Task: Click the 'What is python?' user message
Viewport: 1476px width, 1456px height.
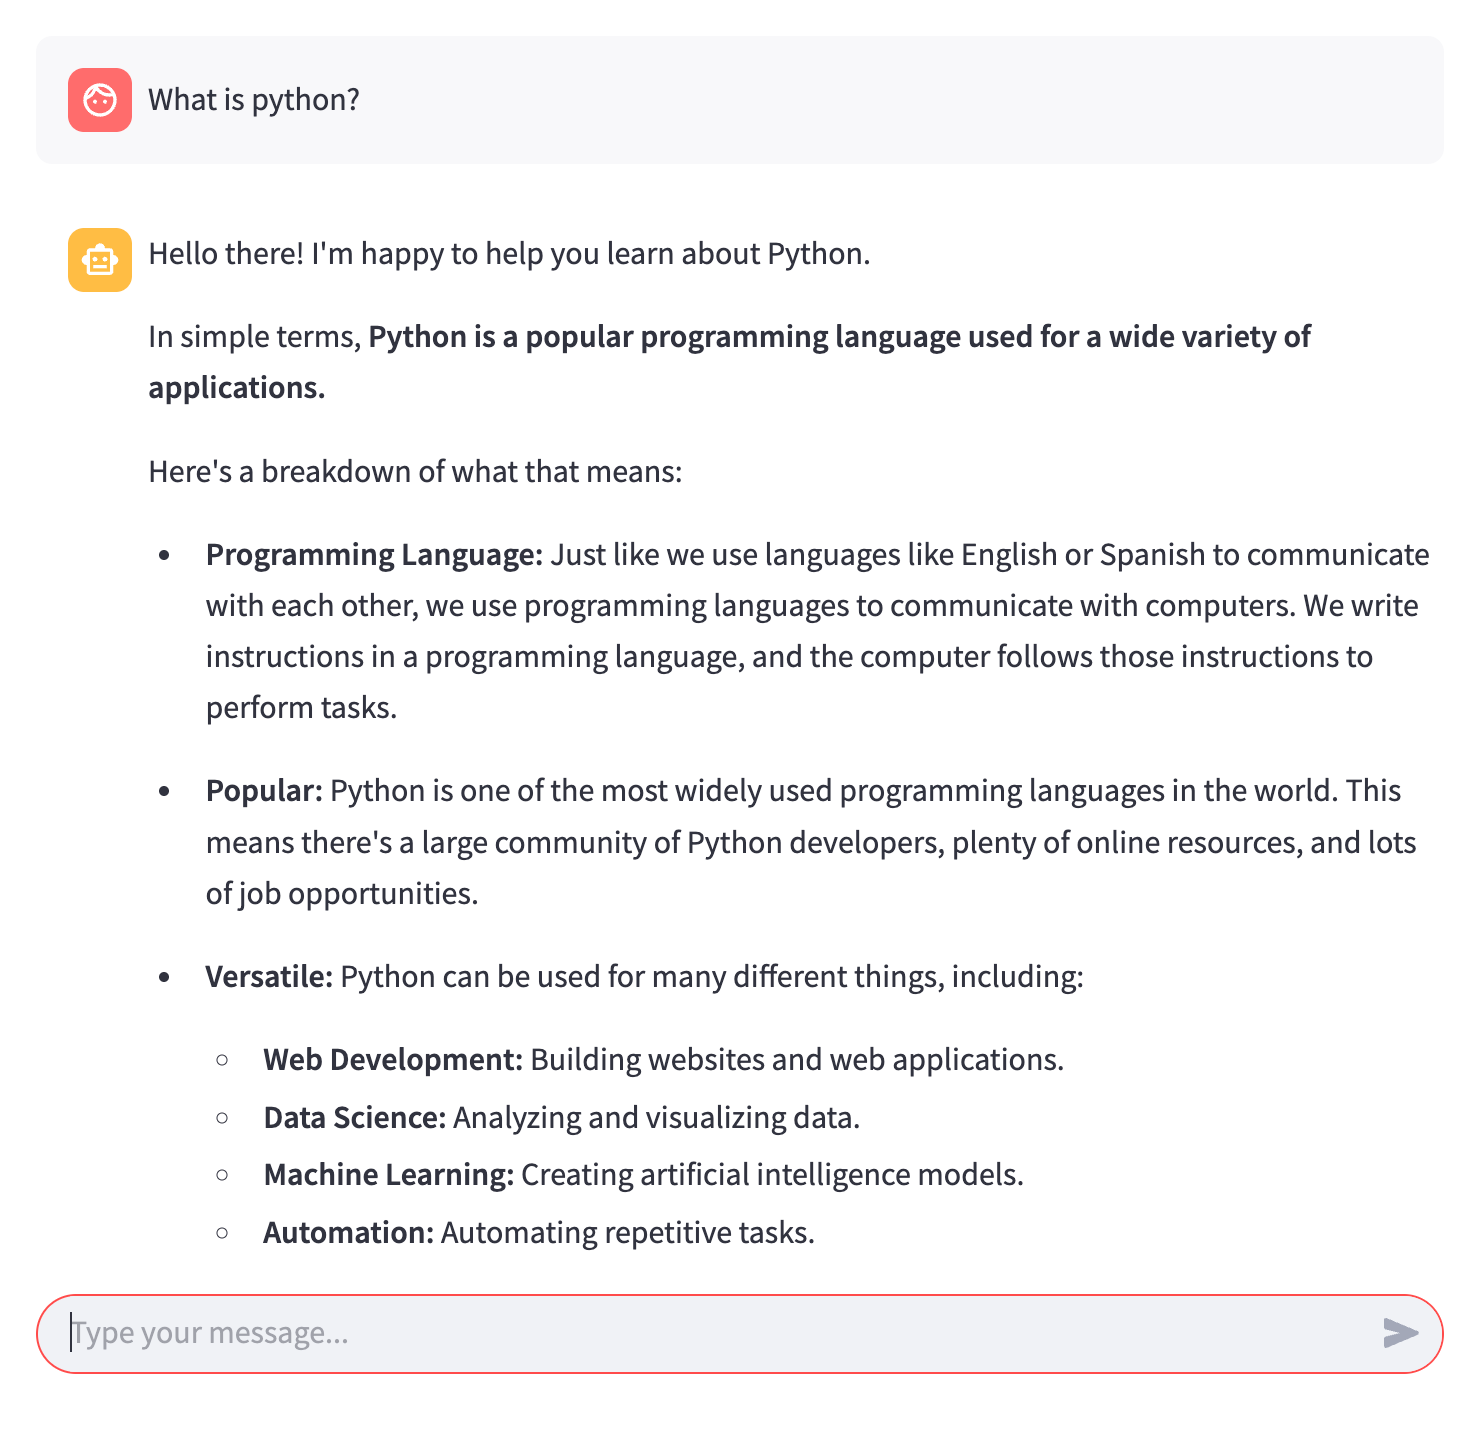Action: click(254, 100)
